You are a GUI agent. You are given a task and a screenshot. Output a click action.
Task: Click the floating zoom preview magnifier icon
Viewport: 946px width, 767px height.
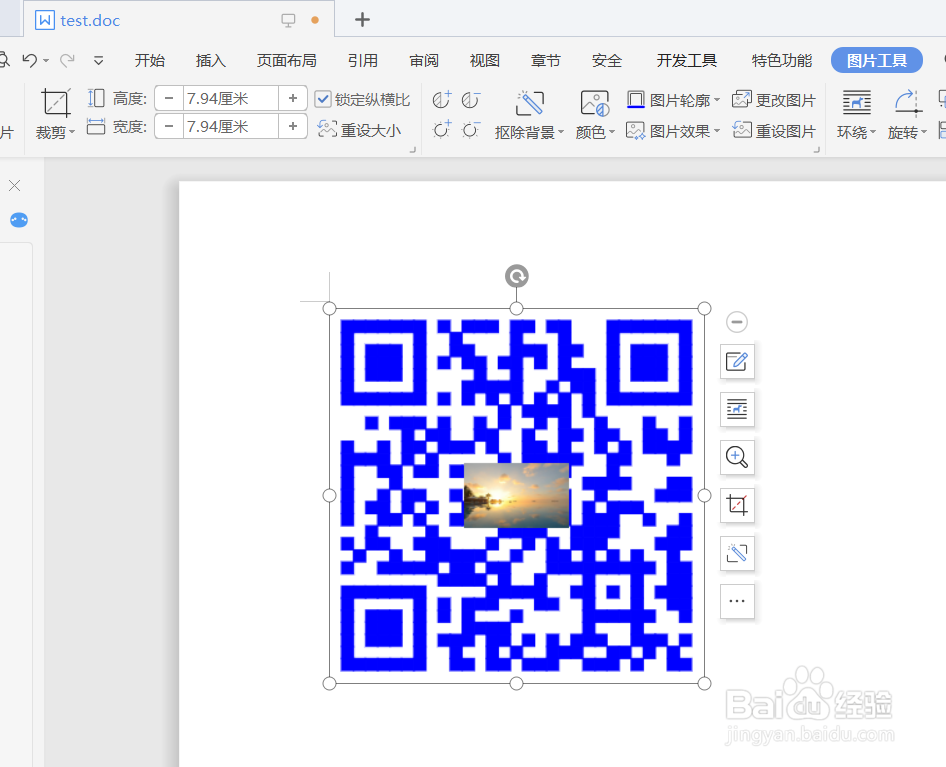tap(737, 457)
